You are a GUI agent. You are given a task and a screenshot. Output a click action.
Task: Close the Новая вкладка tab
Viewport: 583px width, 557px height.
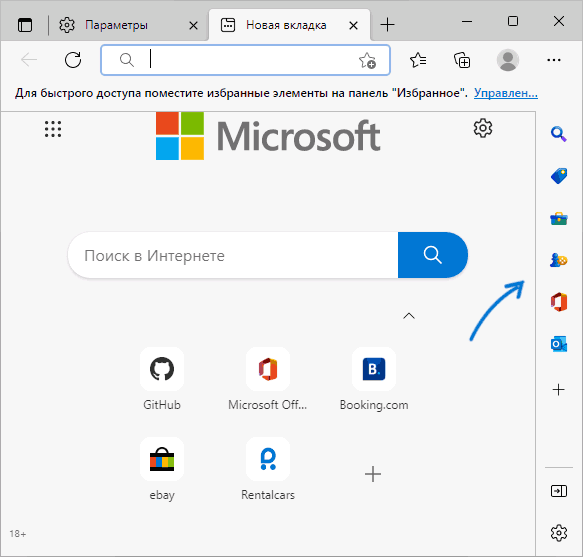click(x=354, y=26)
